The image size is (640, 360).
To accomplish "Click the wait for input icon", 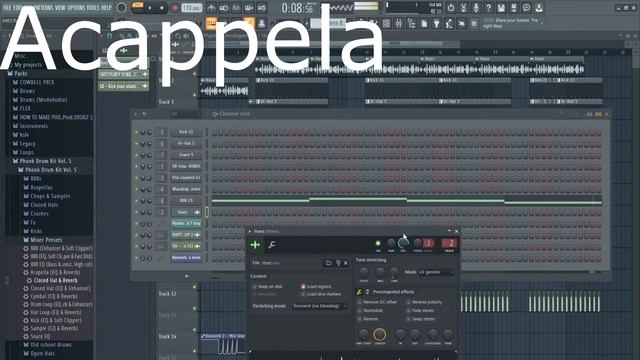I will 224,8.
